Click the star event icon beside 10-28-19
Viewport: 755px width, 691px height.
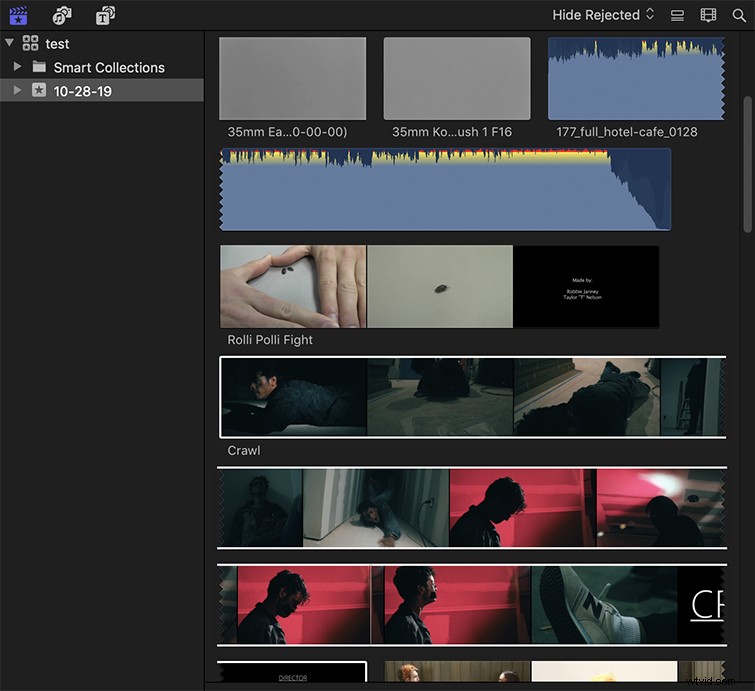tap(39, 90)
